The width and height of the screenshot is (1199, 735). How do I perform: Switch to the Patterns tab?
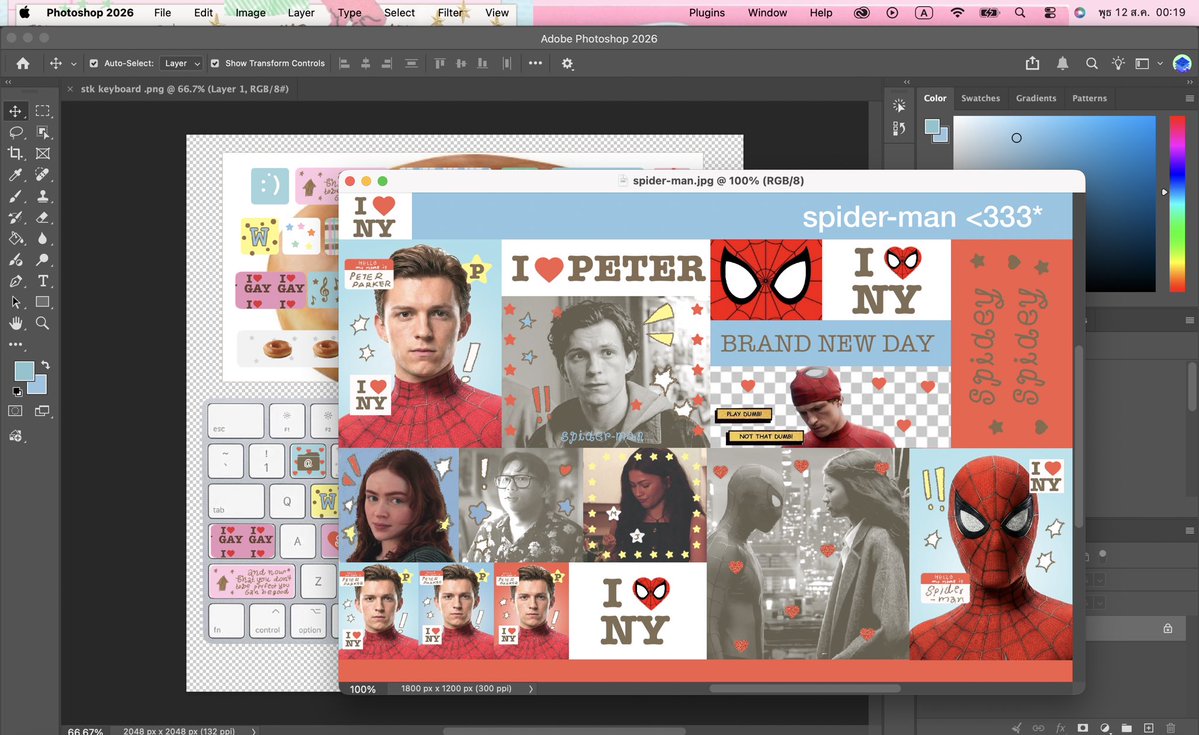point(1089,98)
